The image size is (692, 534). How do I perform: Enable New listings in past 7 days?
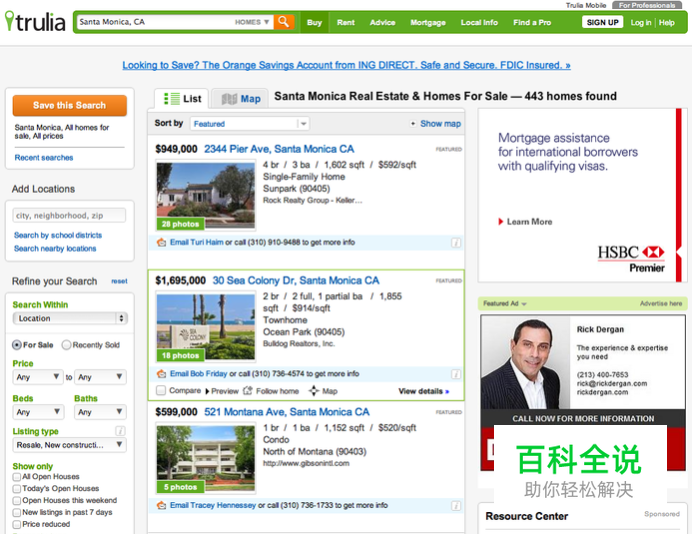pyautogui.click(x=17, y=512)
